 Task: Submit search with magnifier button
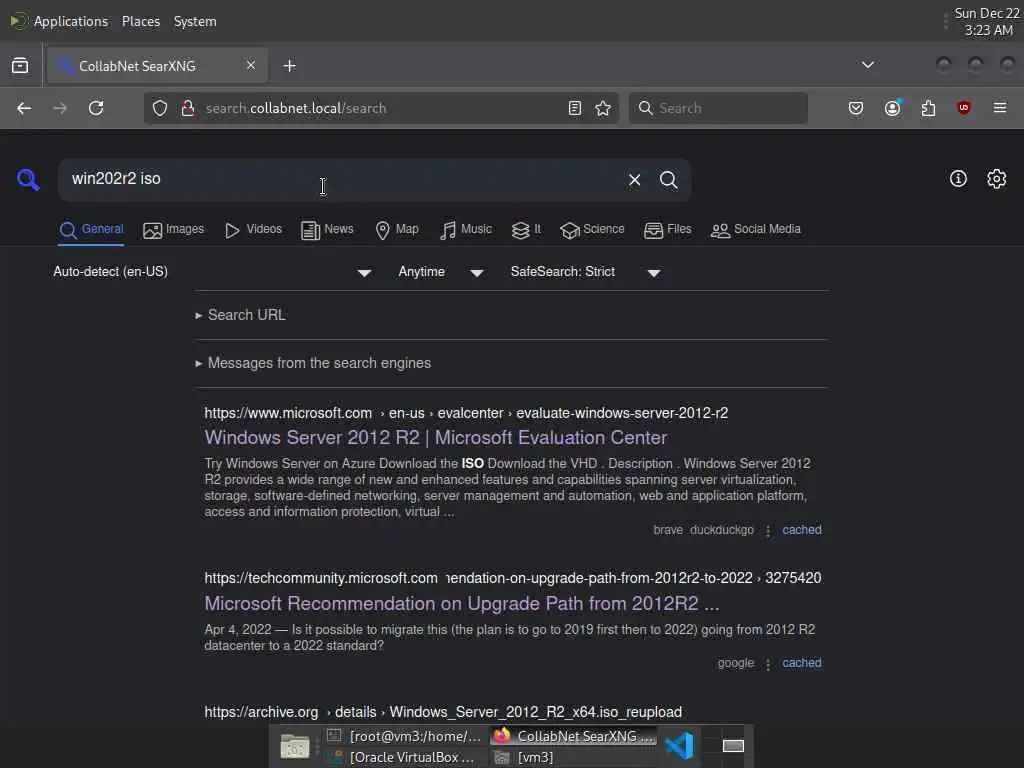point(668,180)
